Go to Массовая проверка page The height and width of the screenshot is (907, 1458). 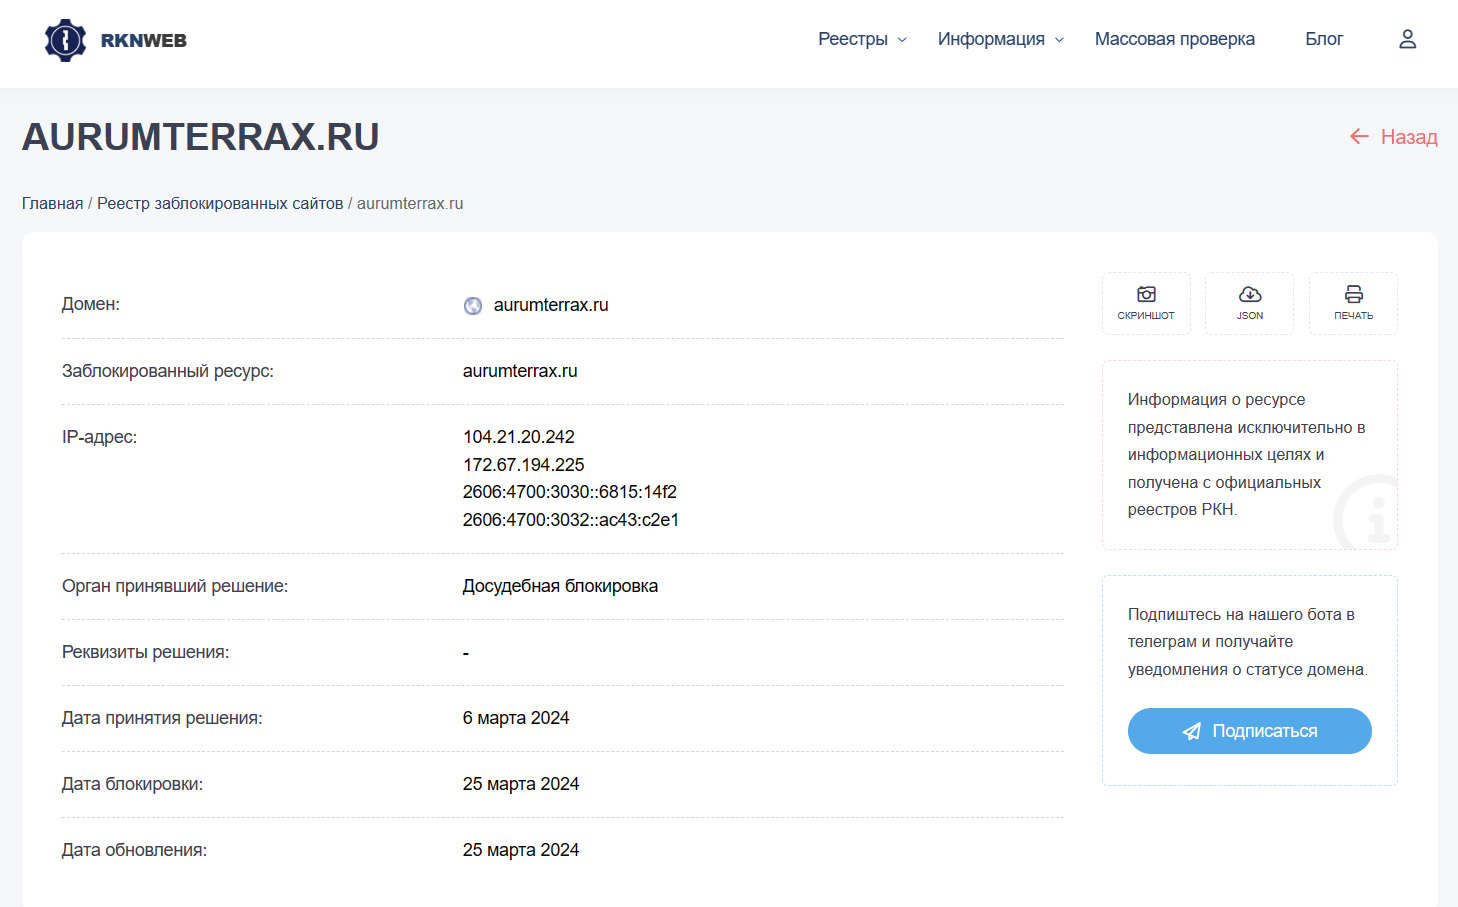tap(1175, 39)
